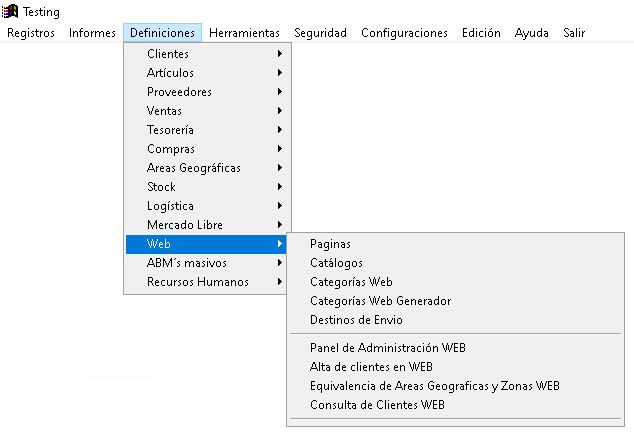The image size is (634, 434).
Task: Expand the Tesorería submenu
Action: [170, 130]
